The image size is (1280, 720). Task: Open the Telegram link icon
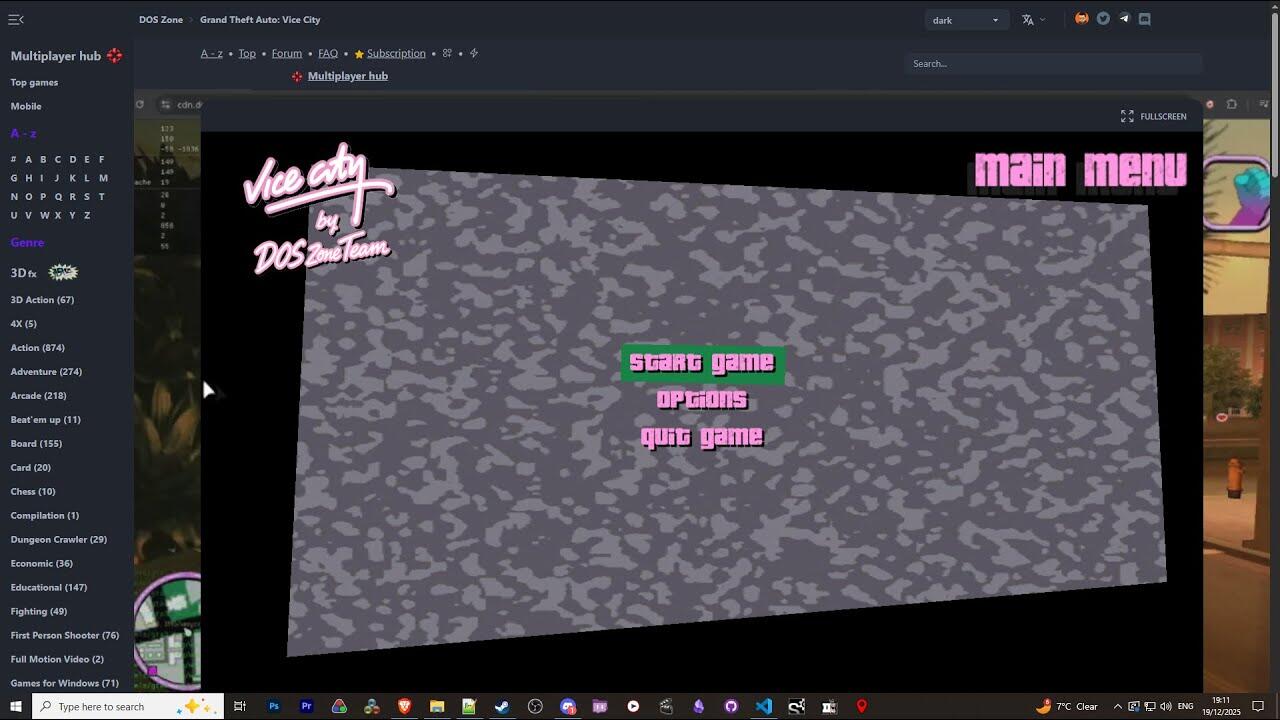1124,19
